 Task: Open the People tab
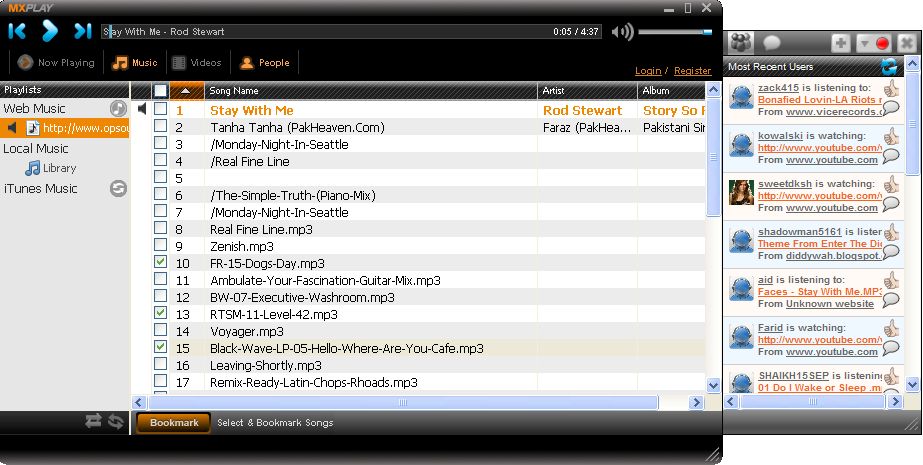[x=265, y=62]
